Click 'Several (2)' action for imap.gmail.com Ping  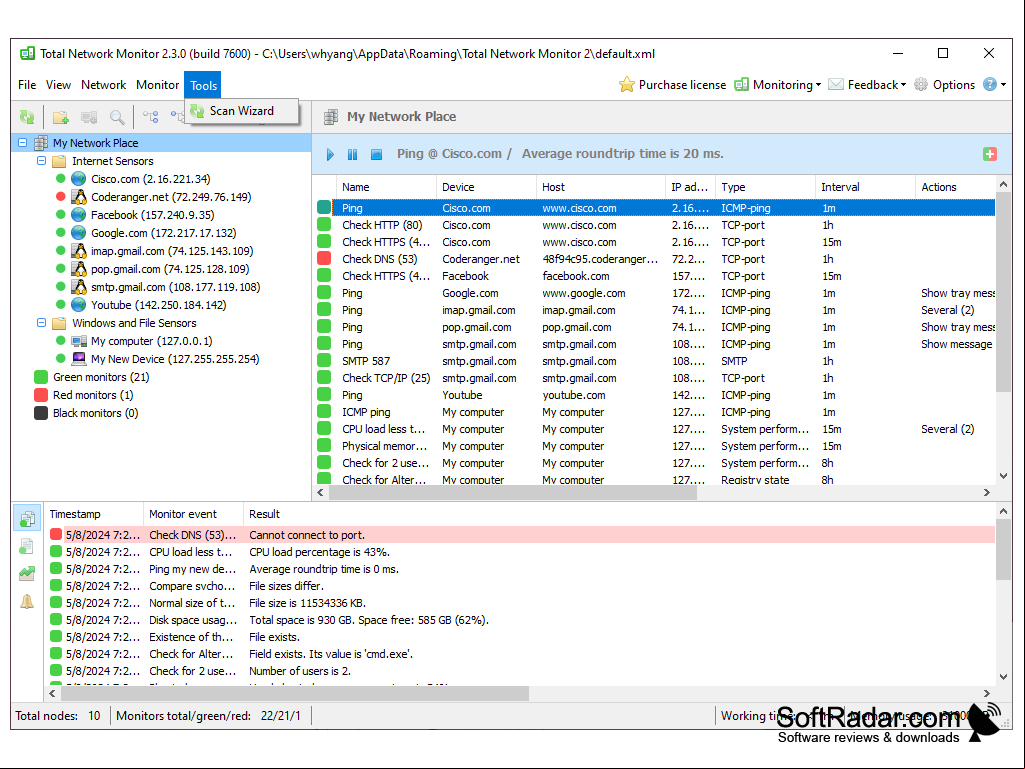click(x=947, y=310)
